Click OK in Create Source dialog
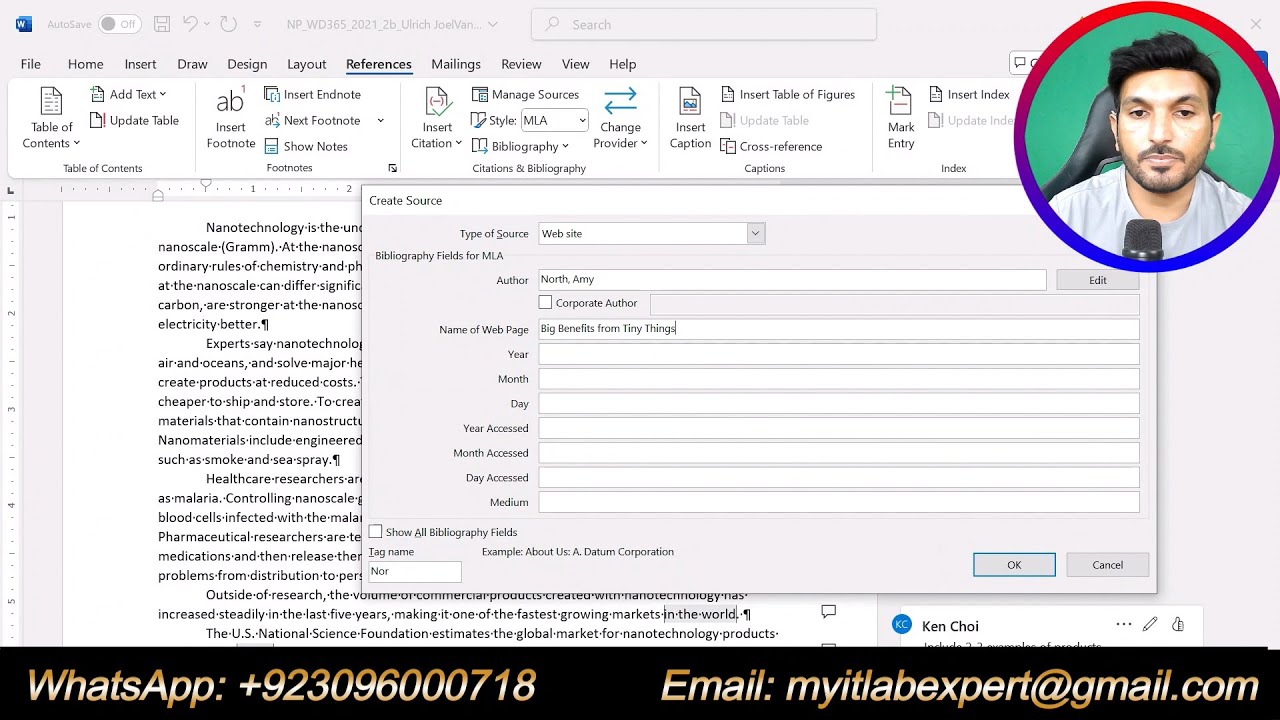This screenshot has height=720, width=1280. coord(1014,565)
